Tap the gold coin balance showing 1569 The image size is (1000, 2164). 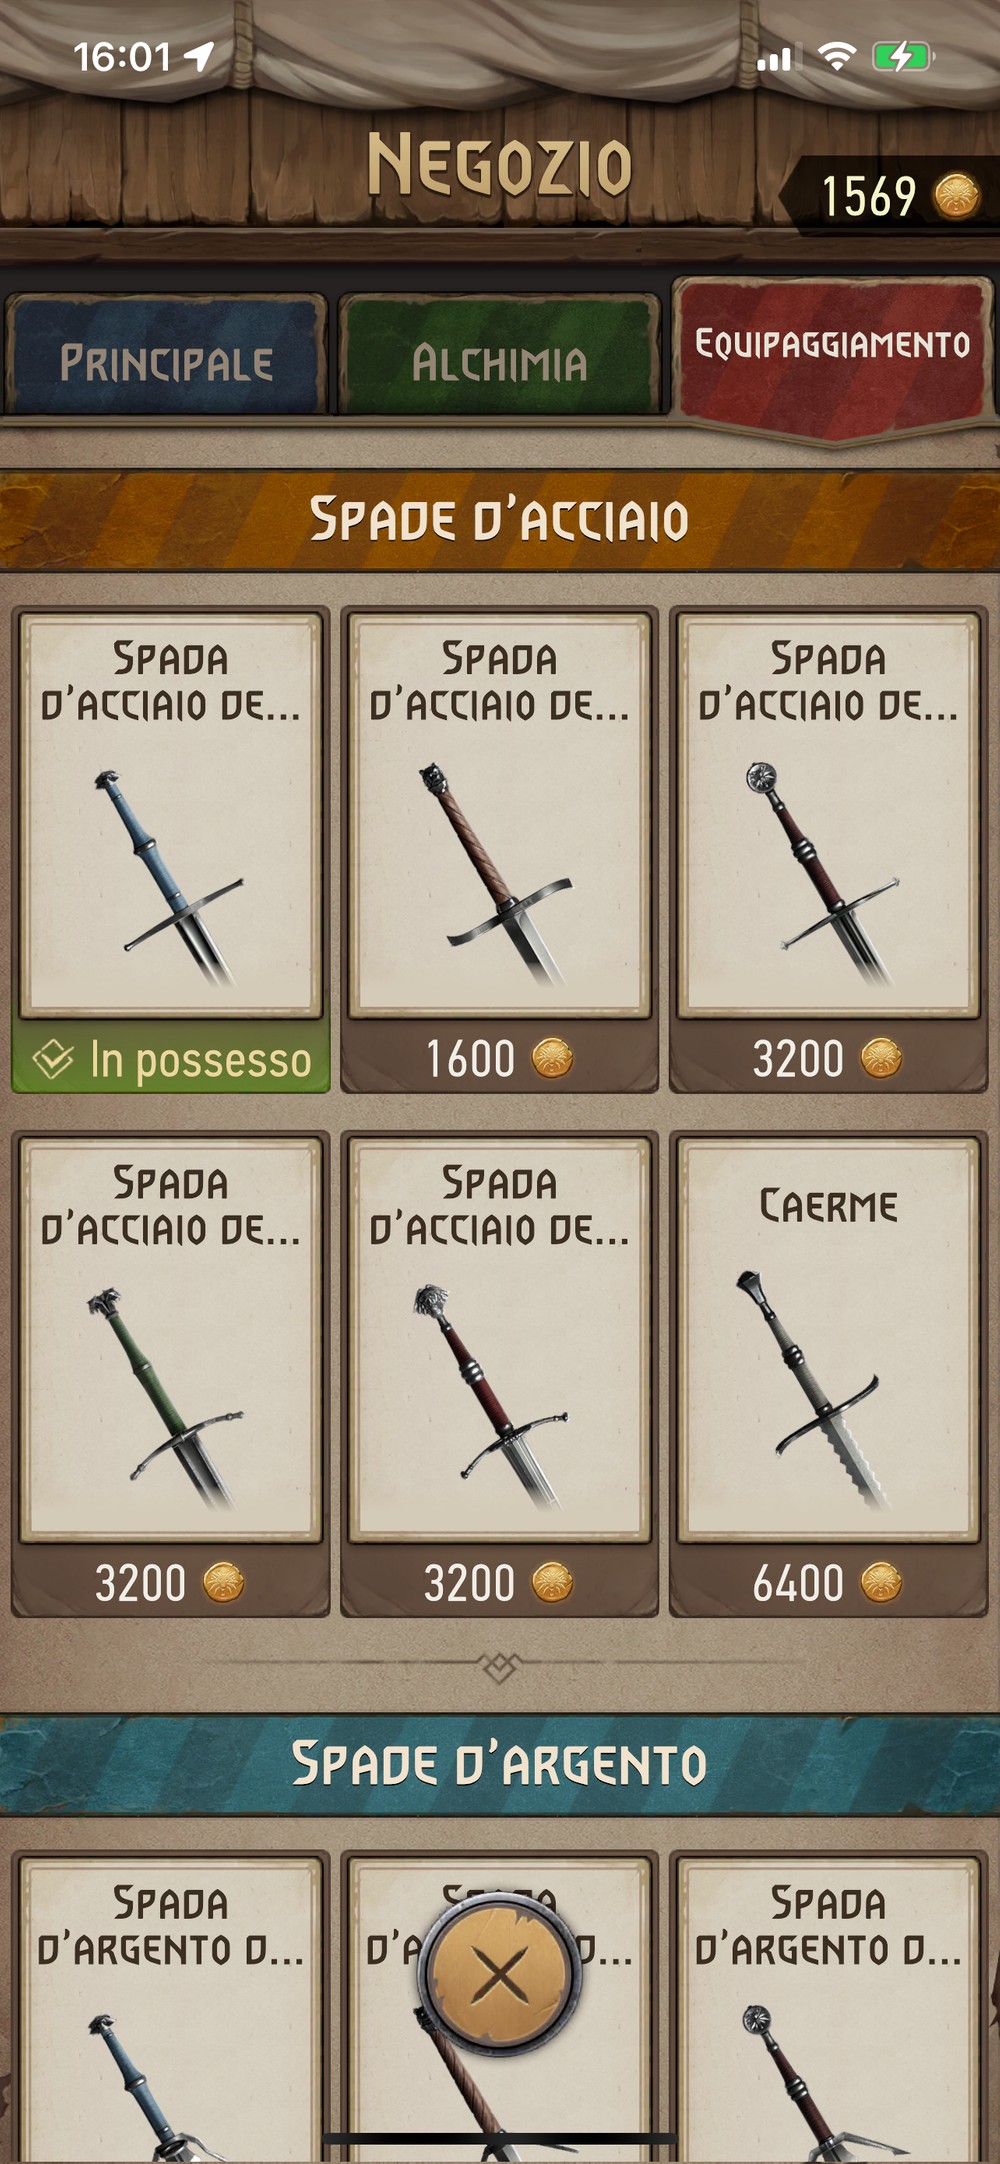[897, 196]
